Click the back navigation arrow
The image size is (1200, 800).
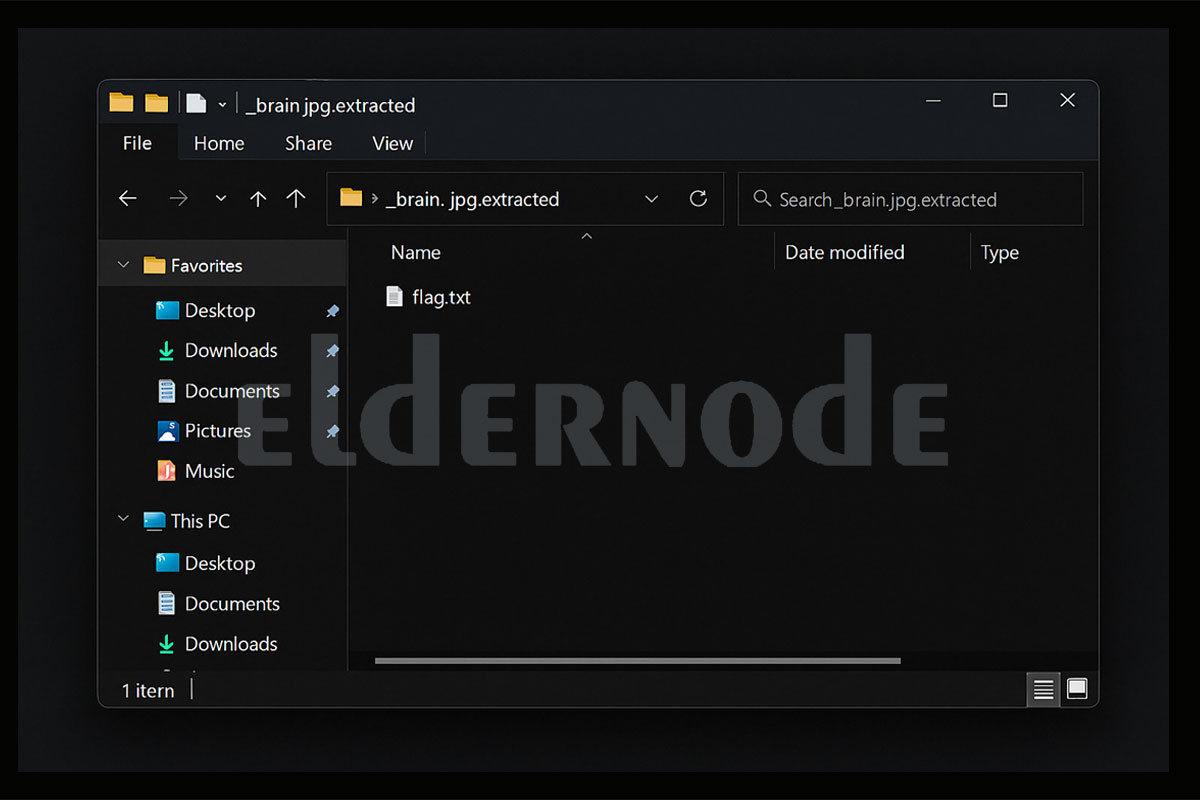pyautogui.click(x=127, y=198)
